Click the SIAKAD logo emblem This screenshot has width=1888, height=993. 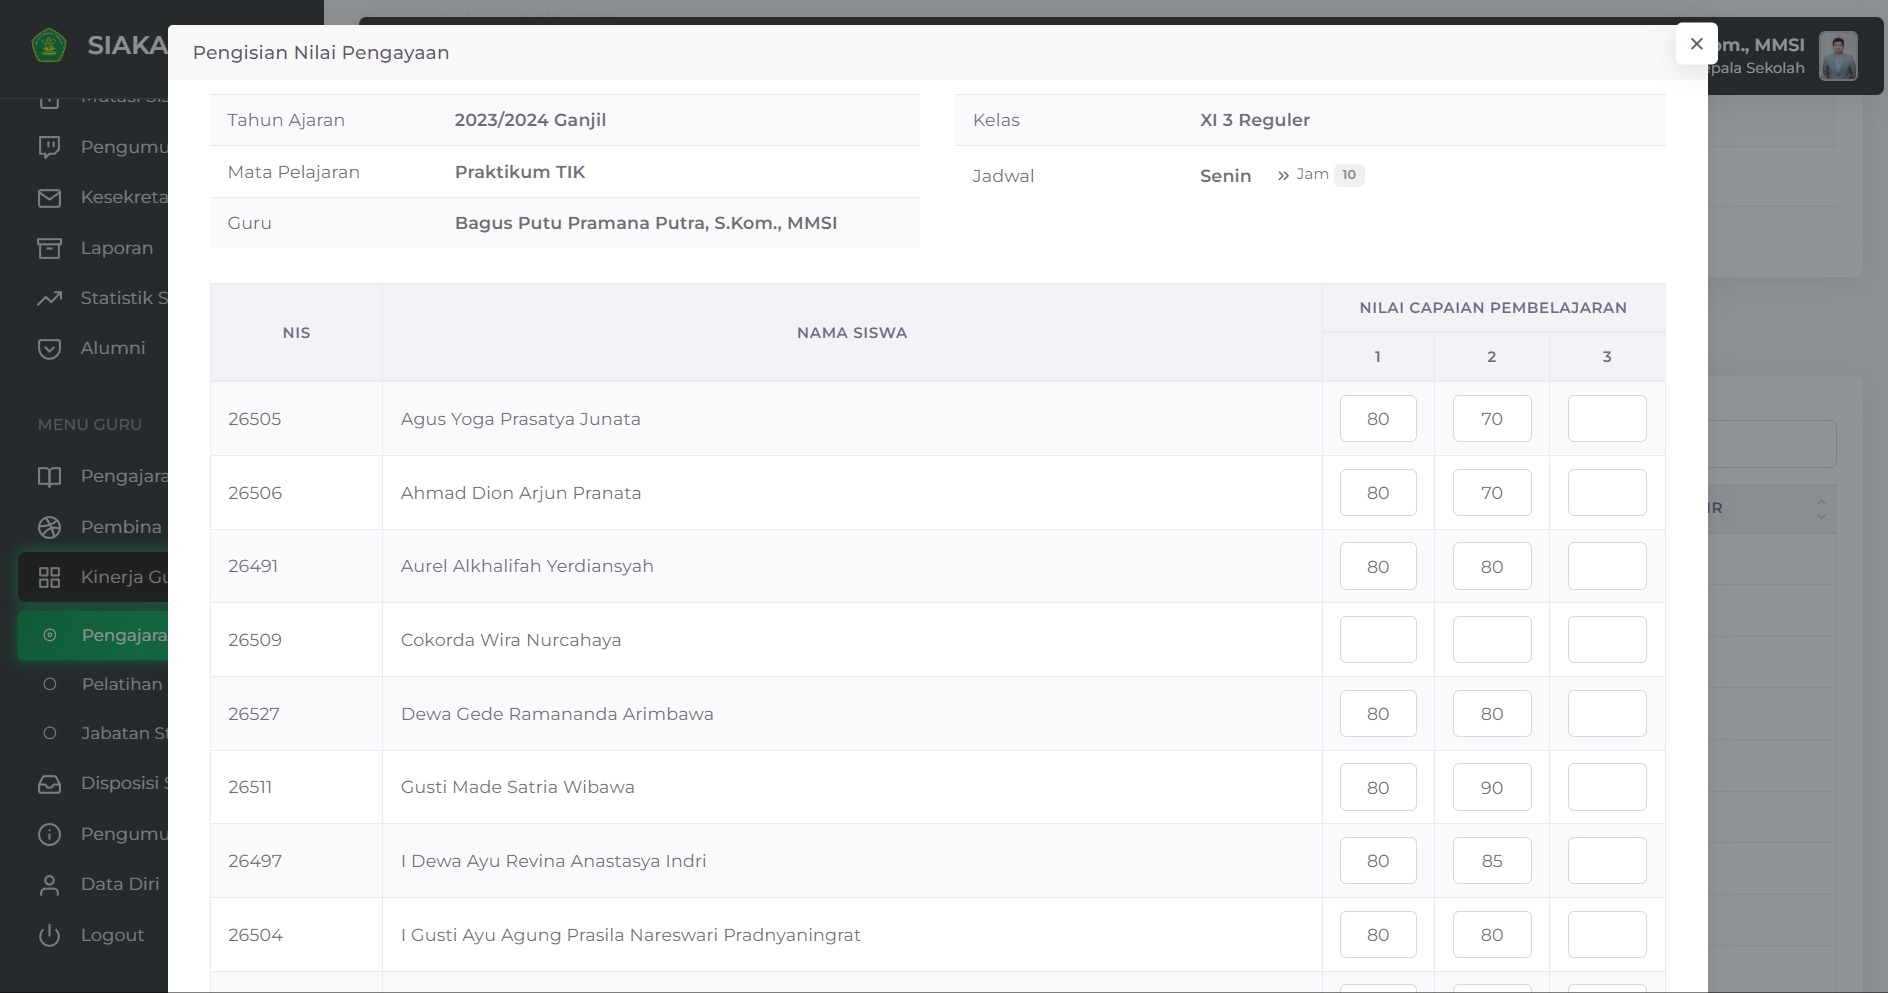tap(49, 46)
